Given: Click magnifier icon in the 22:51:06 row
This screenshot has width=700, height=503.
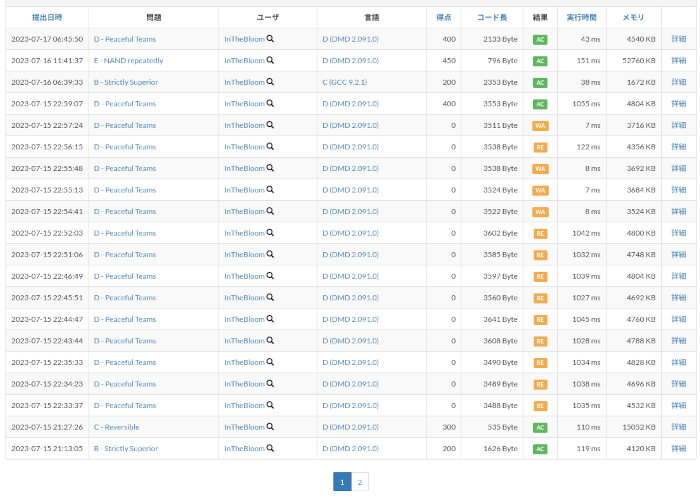Looking at the screenshot, I should click(270, 254).
